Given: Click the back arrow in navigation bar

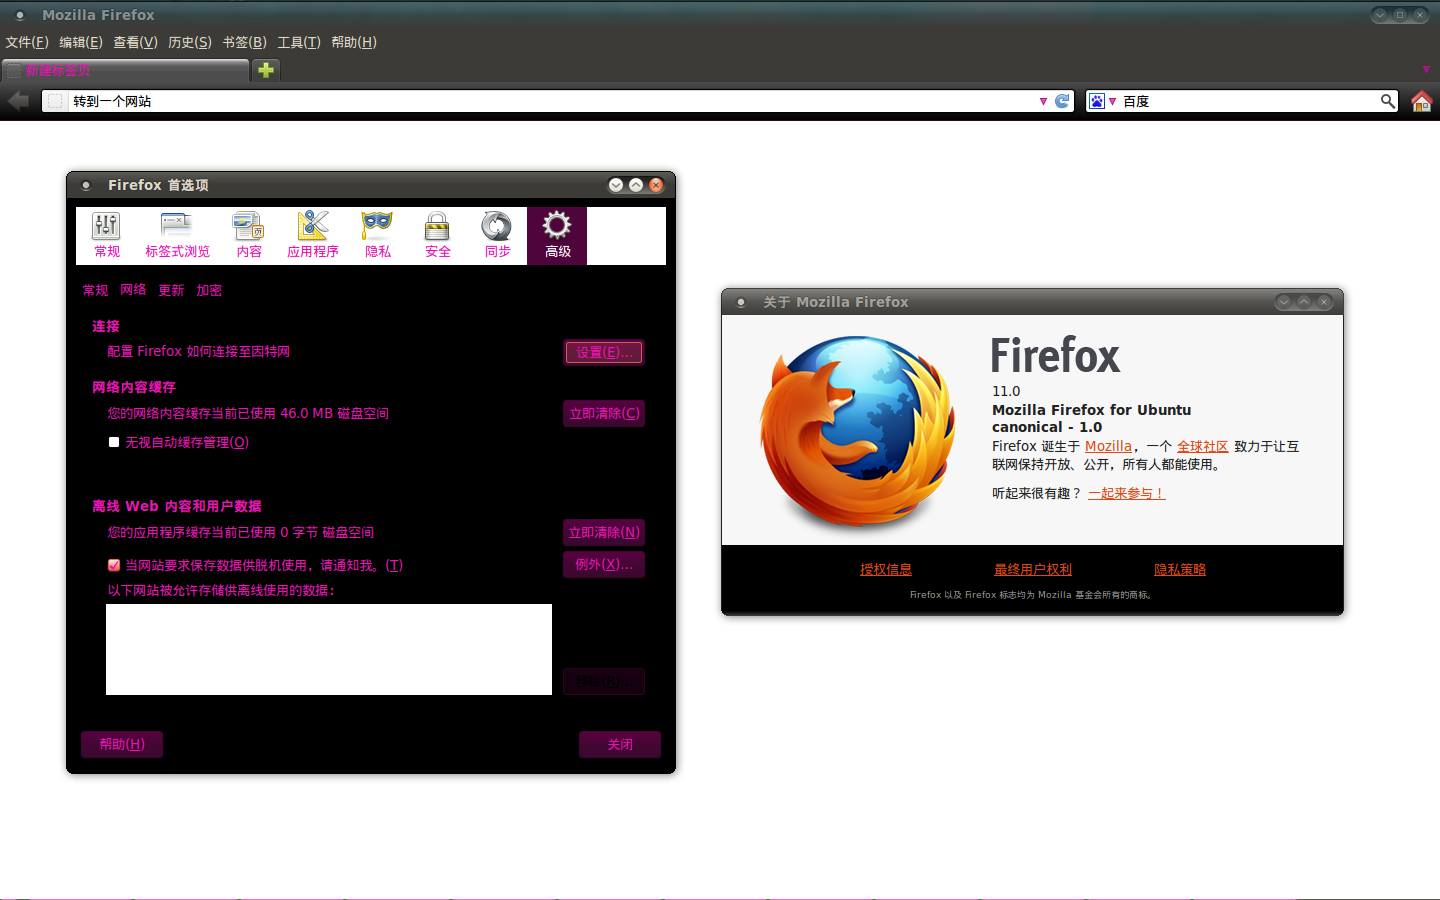Looking at the screenshot, I should point(18,100).
